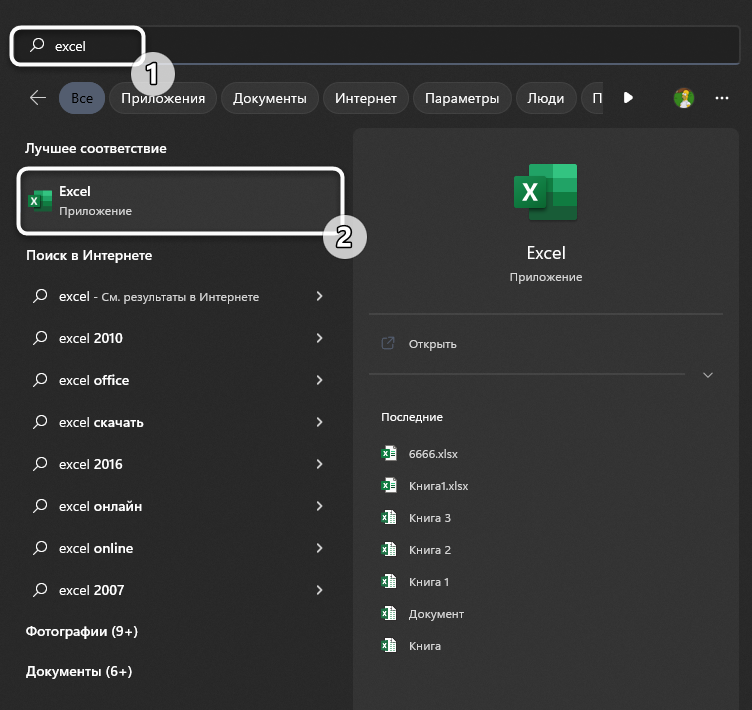Open the Excel app best match result
Screen dimensions: 752x710
pos(181,201)
